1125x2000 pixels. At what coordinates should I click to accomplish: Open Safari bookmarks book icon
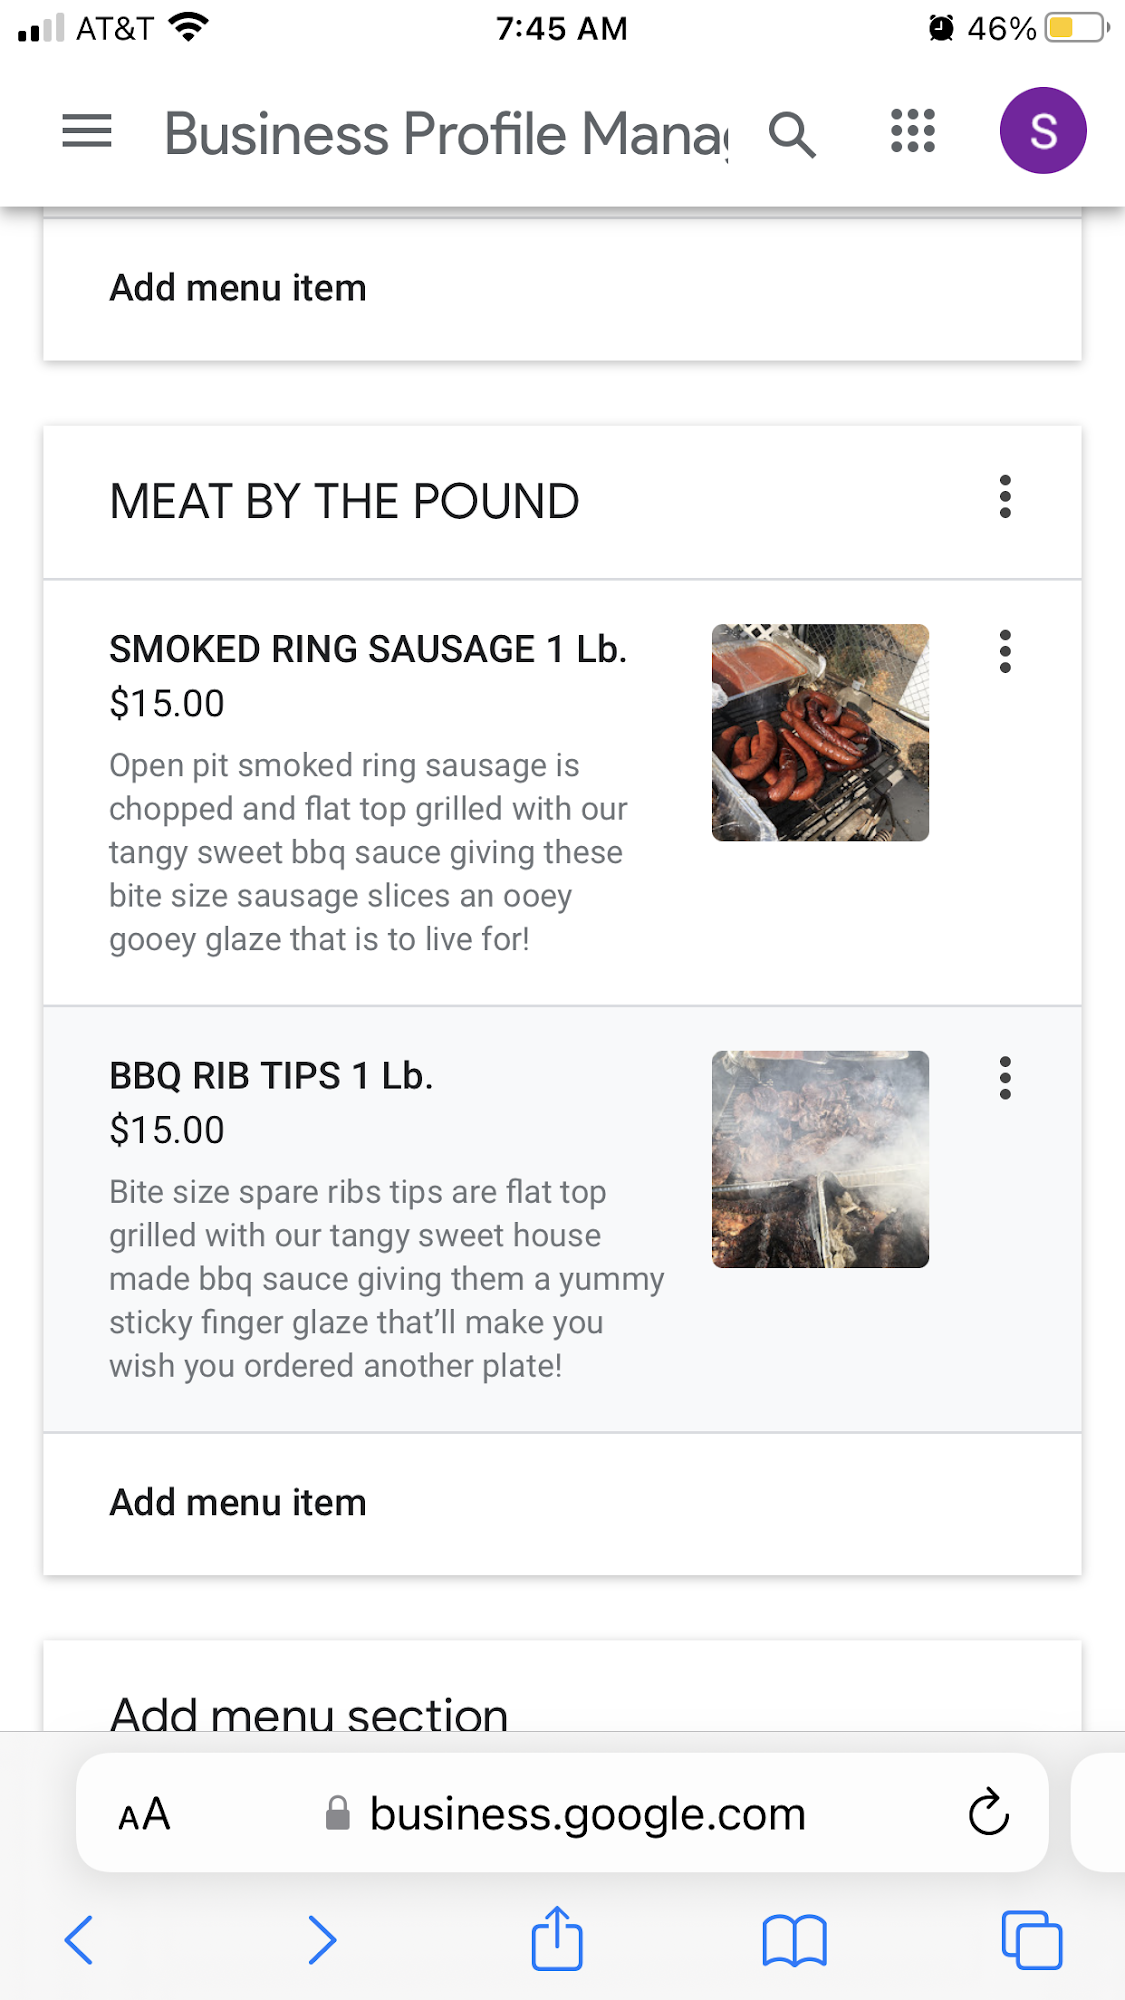point(794,1940)
